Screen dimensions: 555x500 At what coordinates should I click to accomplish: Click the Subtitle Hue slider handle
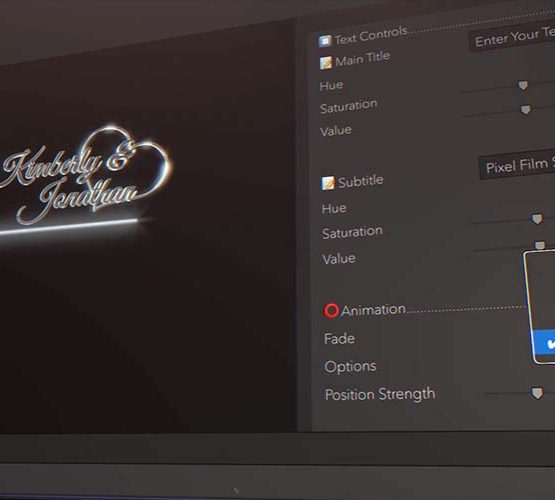click(537, 219)
